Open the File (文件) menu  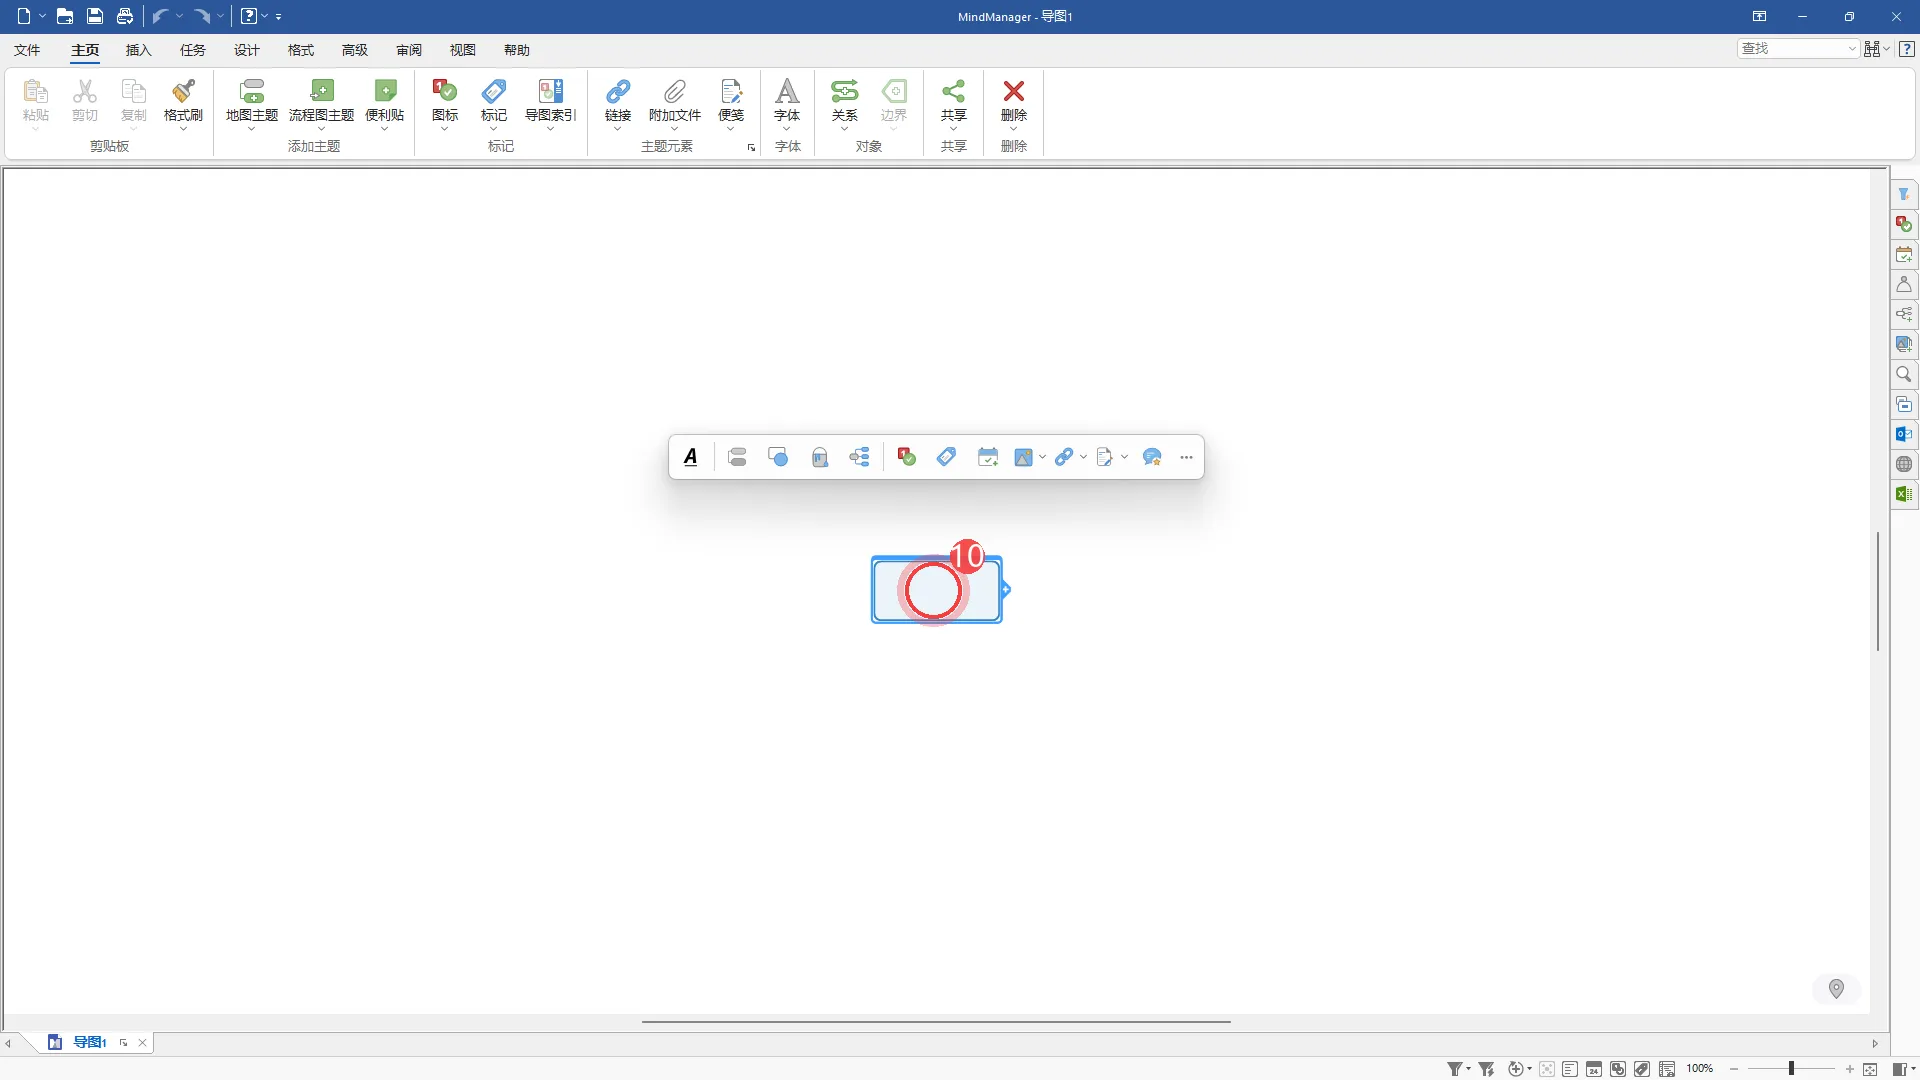pos(27,50)
